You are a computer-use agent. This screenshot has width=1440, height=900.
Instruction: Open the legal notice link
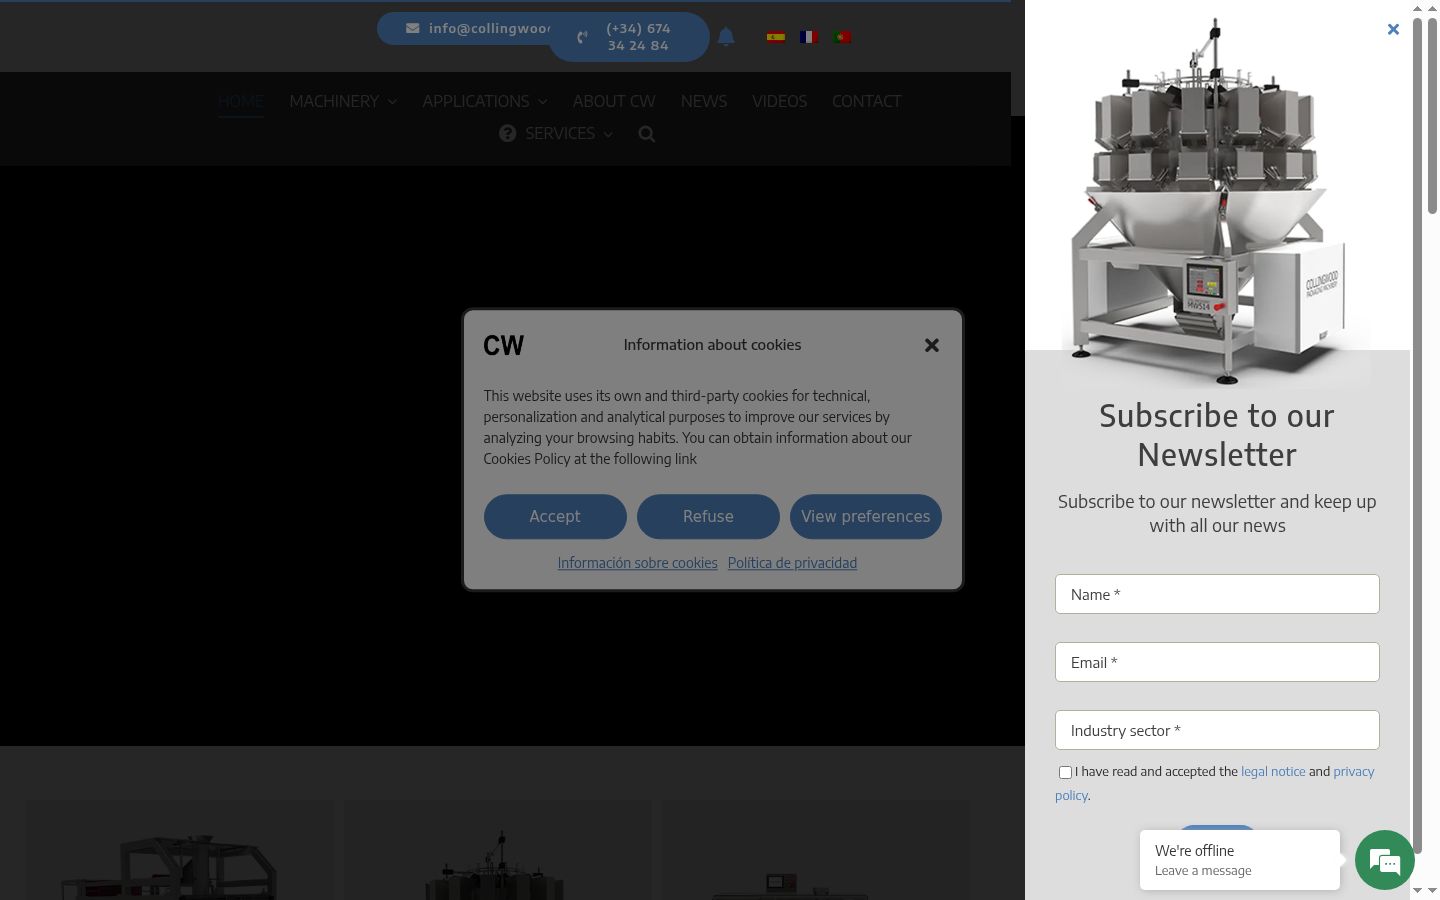1273,772
